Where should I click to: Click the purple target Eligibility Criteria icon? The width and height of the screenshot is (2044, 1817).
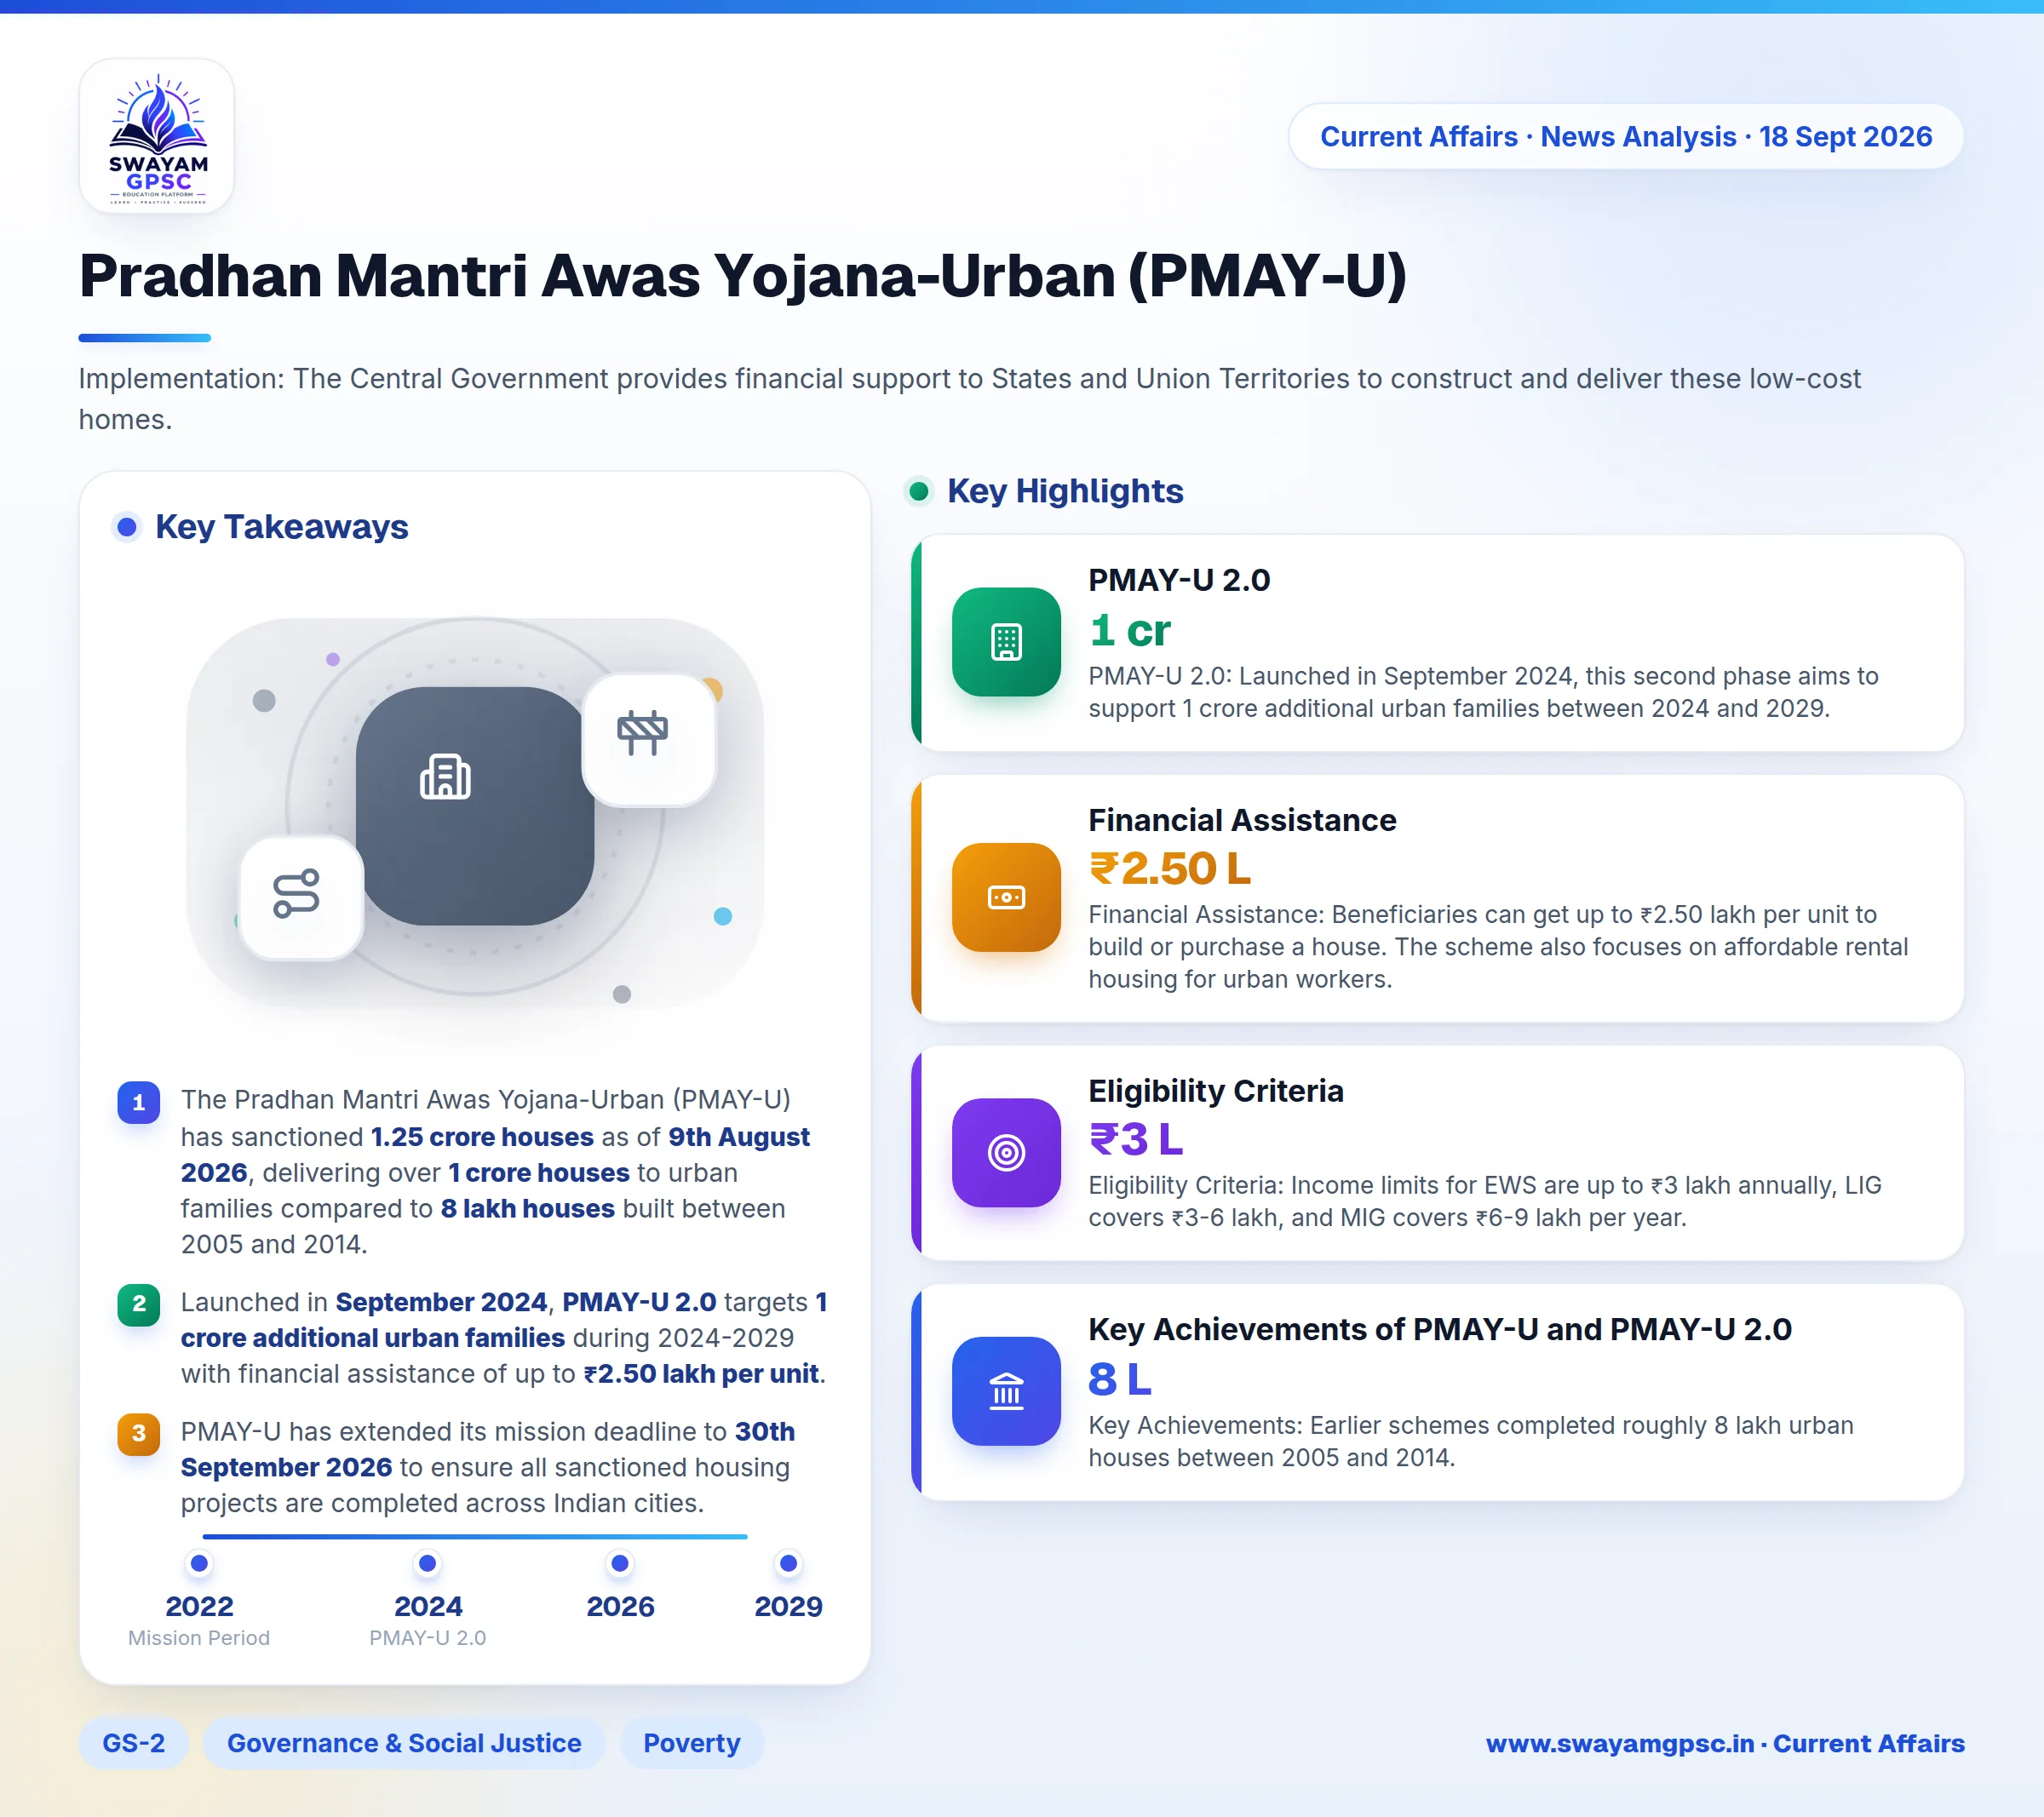(1006, 1153)
